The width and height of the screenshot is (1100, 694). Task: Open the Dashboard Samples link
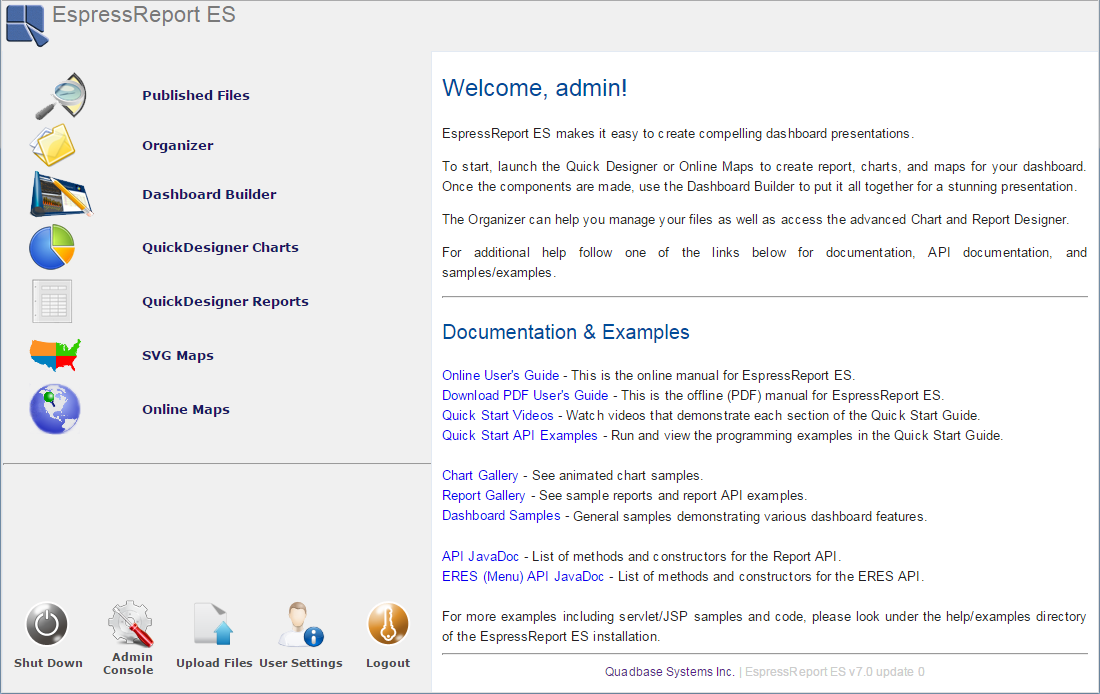click(501, 516)
